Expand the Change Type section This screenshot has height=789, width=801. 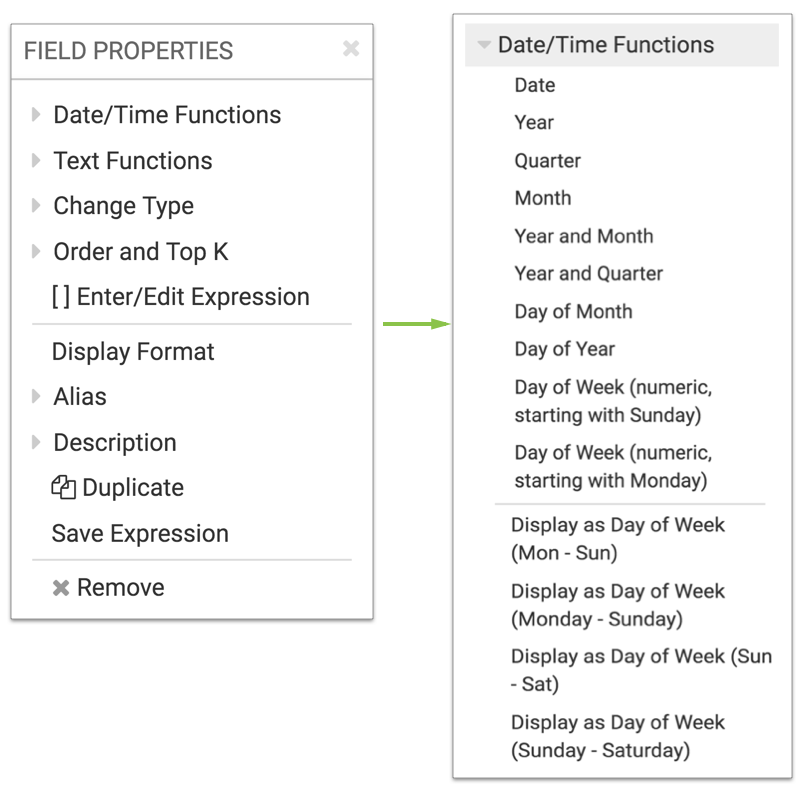37,206
